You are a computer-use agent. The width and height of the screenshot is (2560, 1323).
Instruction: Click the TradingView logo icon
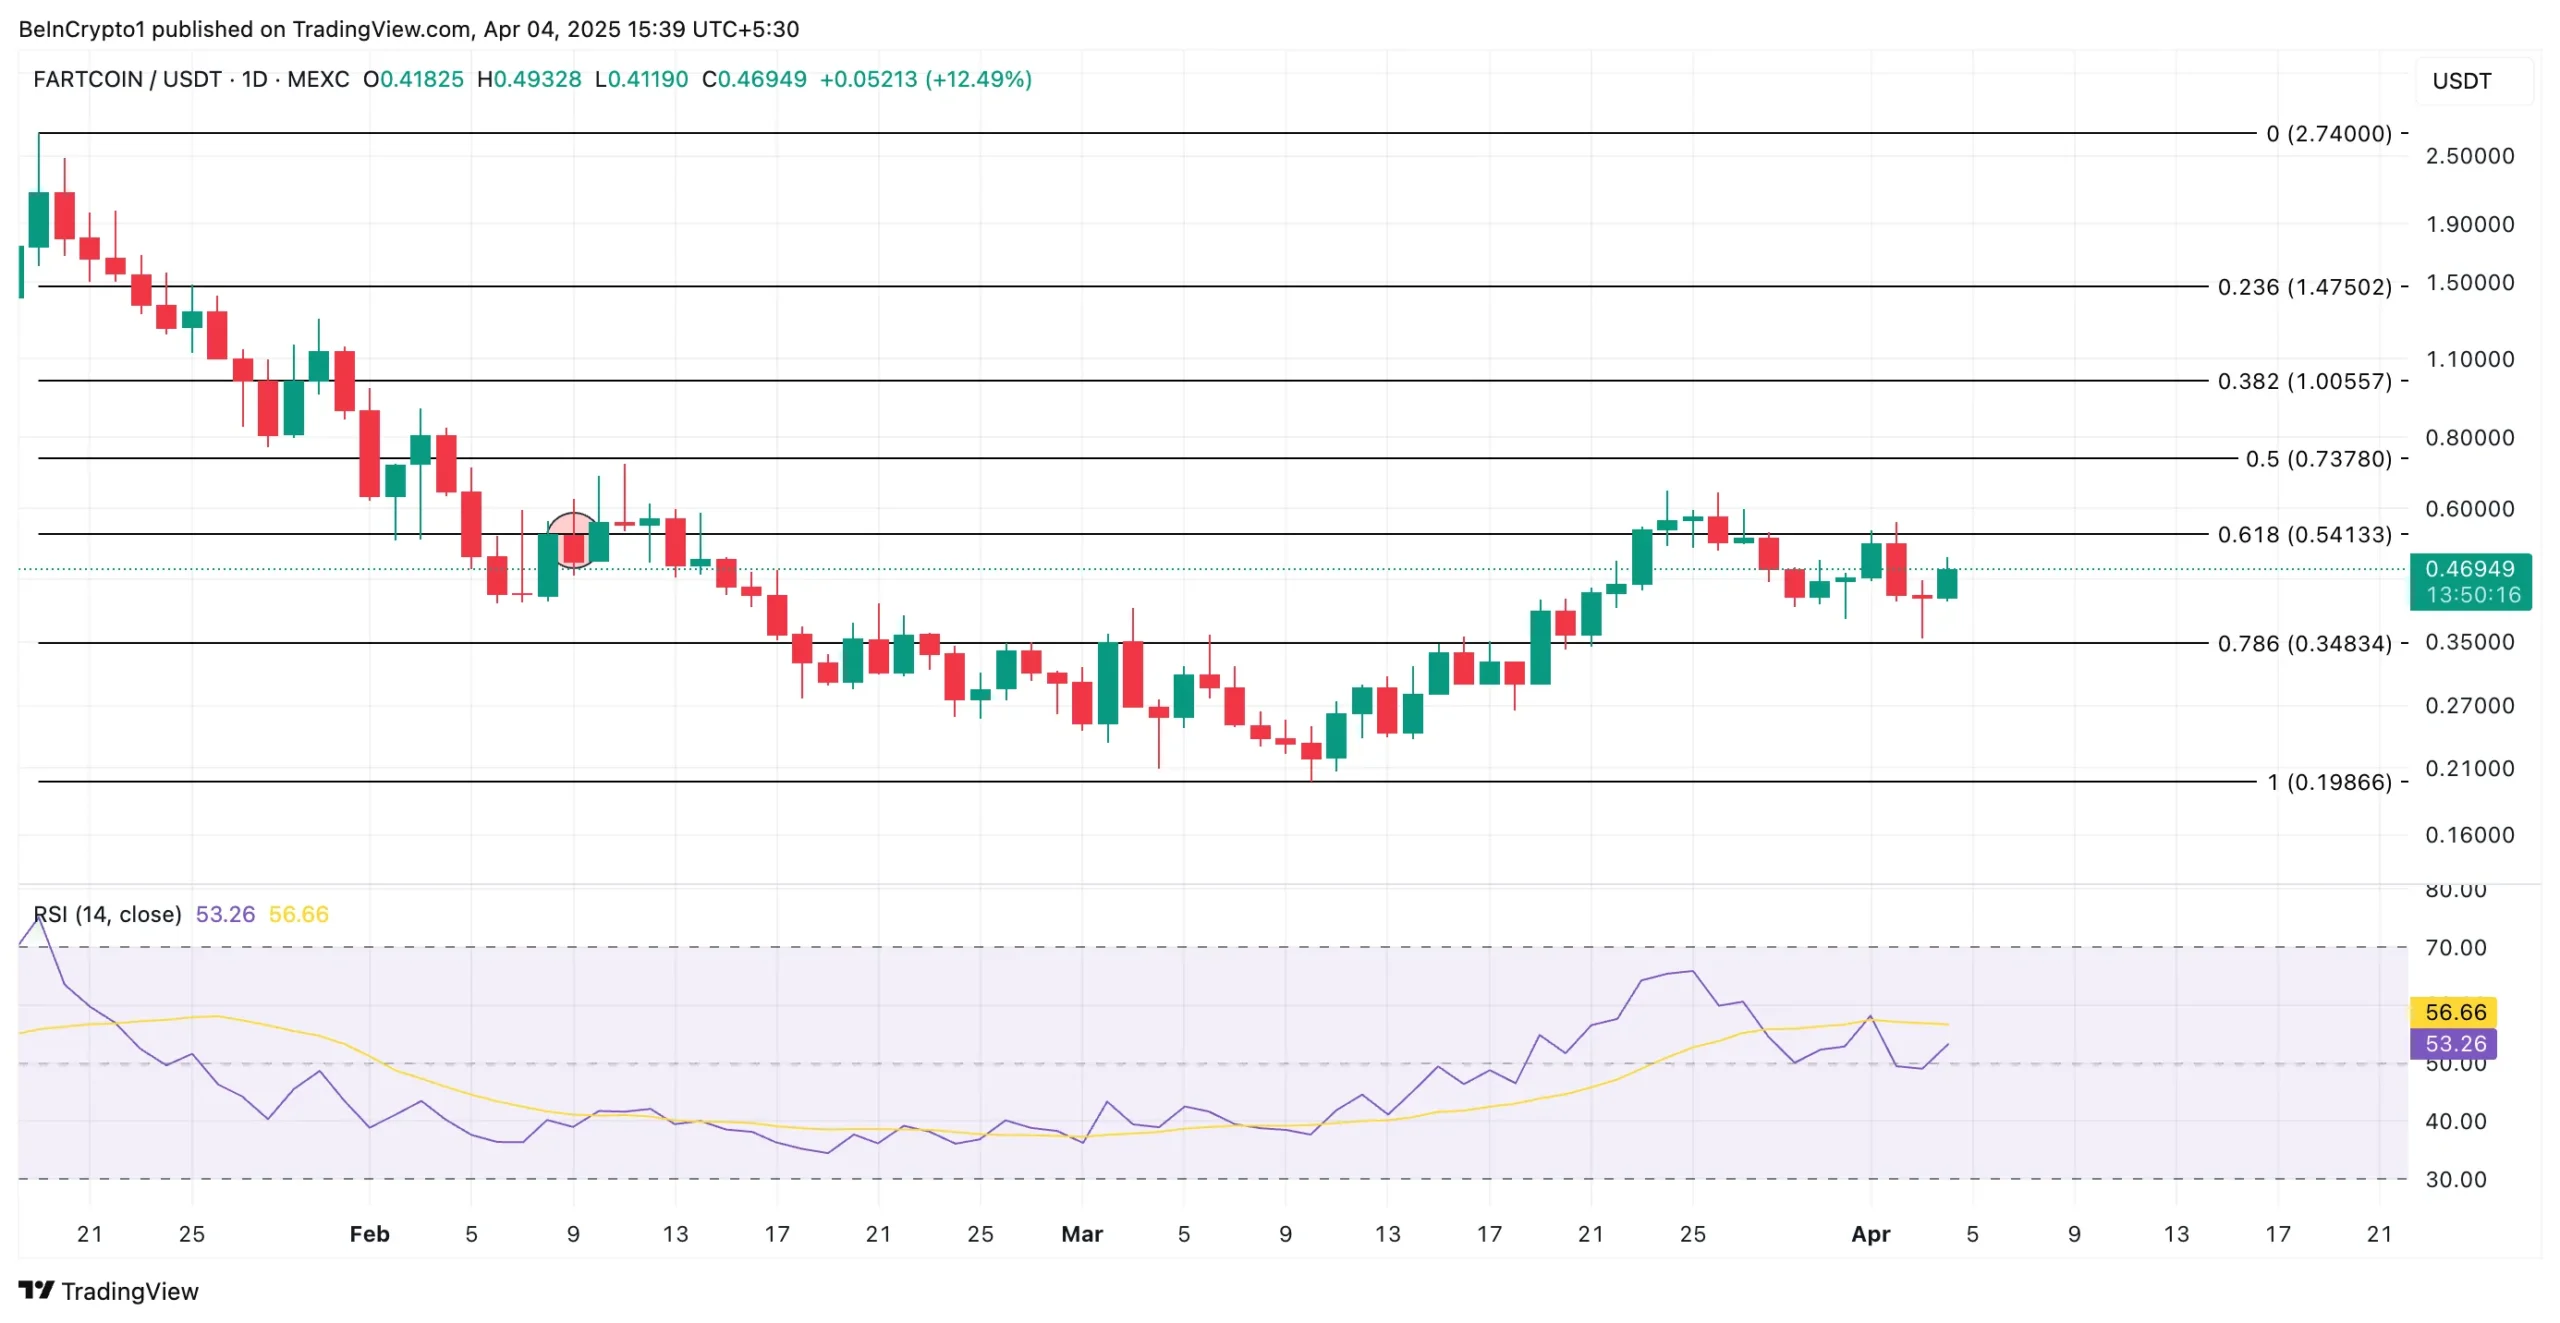tap(36, 1290)
